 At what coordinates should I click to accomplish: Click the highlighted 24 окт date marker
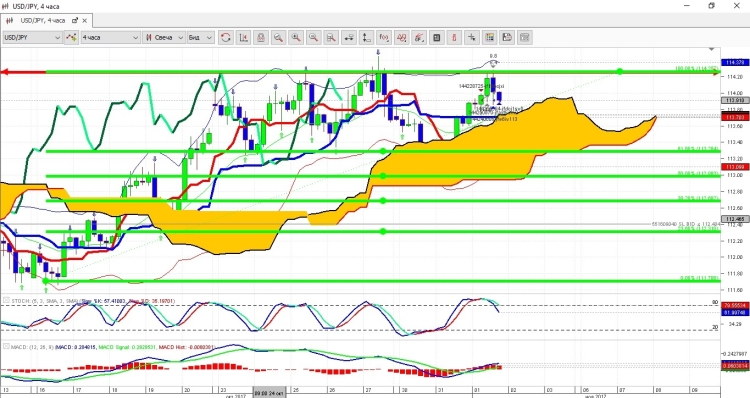pyautogui.click(x=269, y=393)
